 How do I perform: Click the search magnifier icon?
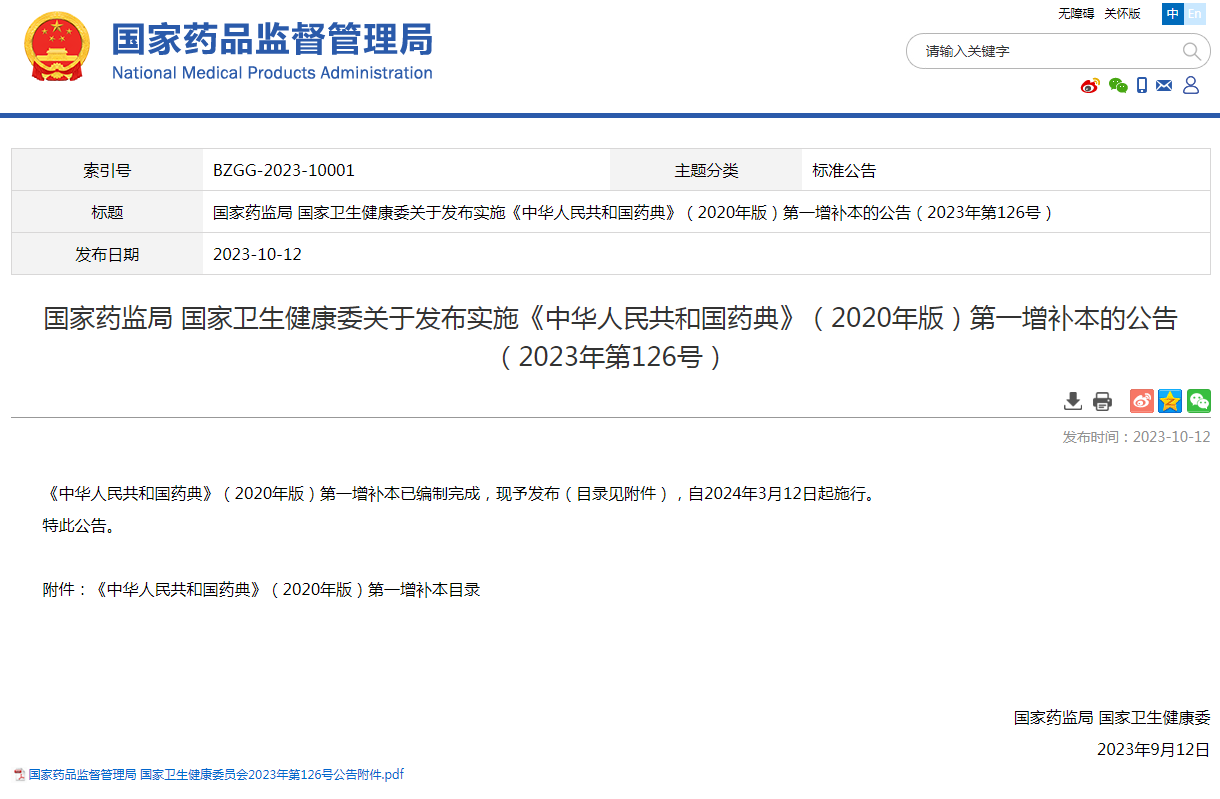(x=1191, y=51)
